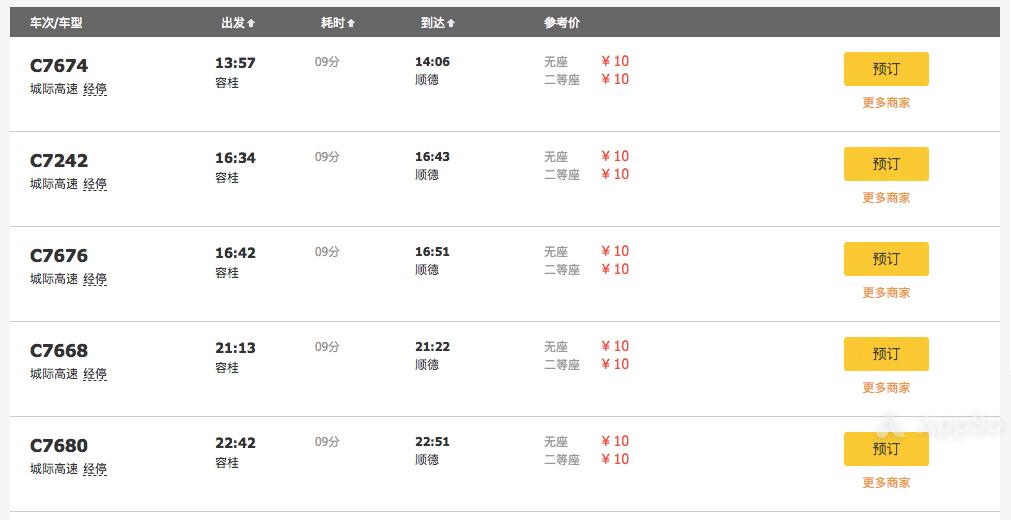
Task: Show 经停 stops for train C7674
Action: tap(95, 89)
